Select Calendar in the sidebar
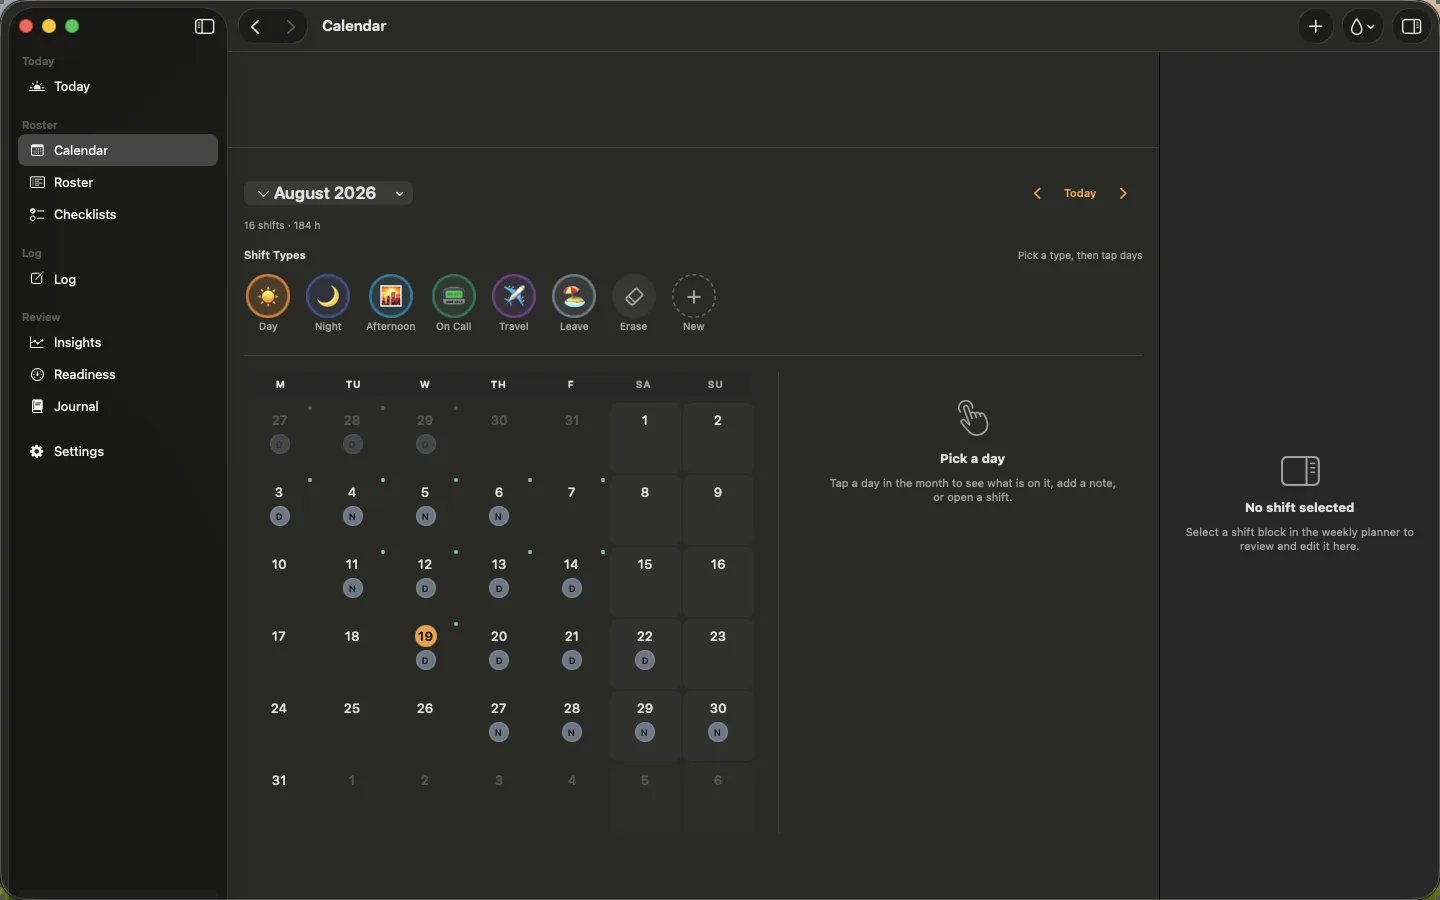Image resolution: width=1440 pixels, height=900 pixels. click(118, 151)
